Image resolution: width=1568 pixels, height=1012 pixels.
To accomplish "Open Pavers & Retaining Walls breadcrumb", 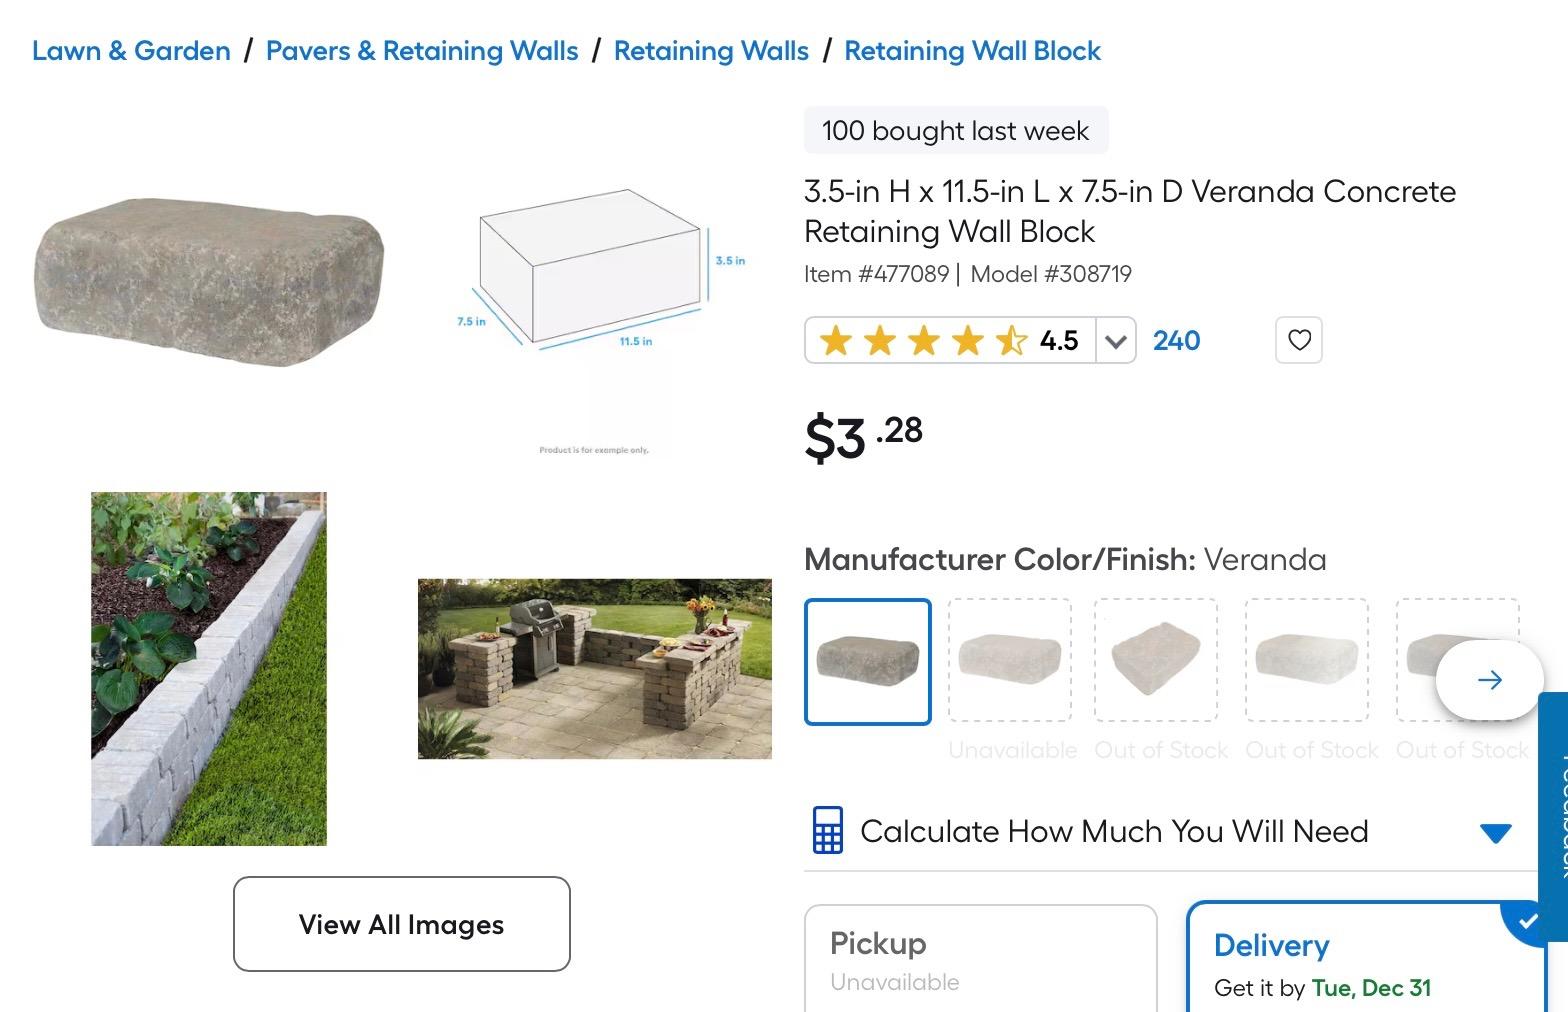I will pyautogui.click(x=421, y=51).
